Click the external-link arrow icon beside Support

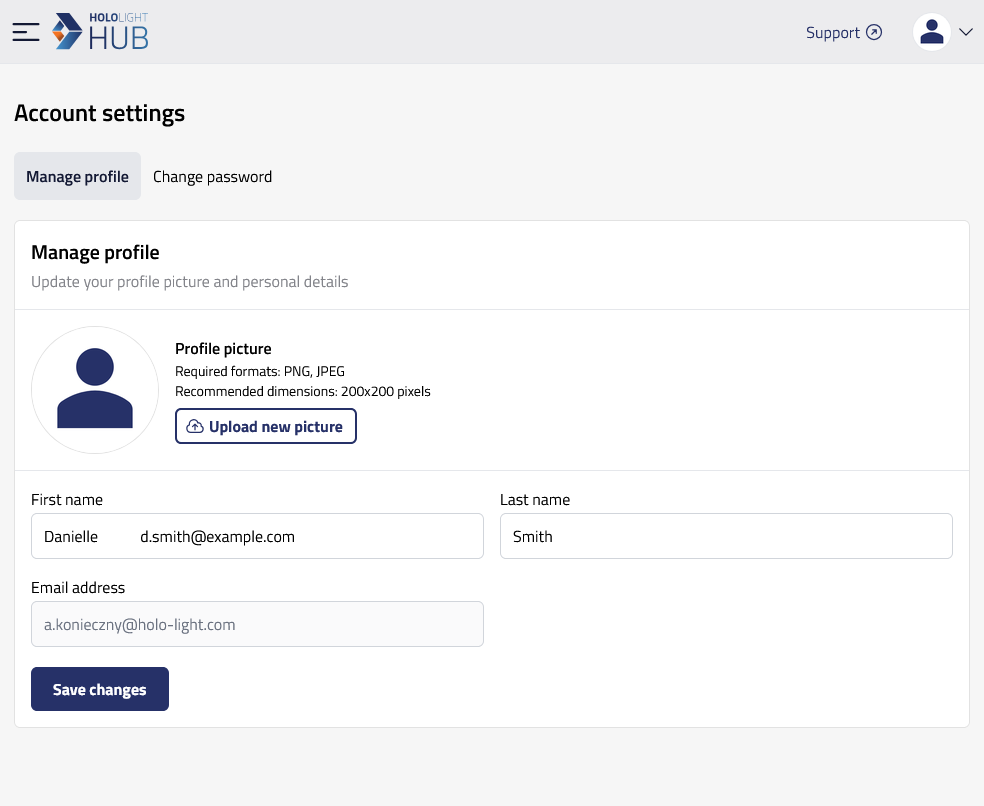coord(874,32)
